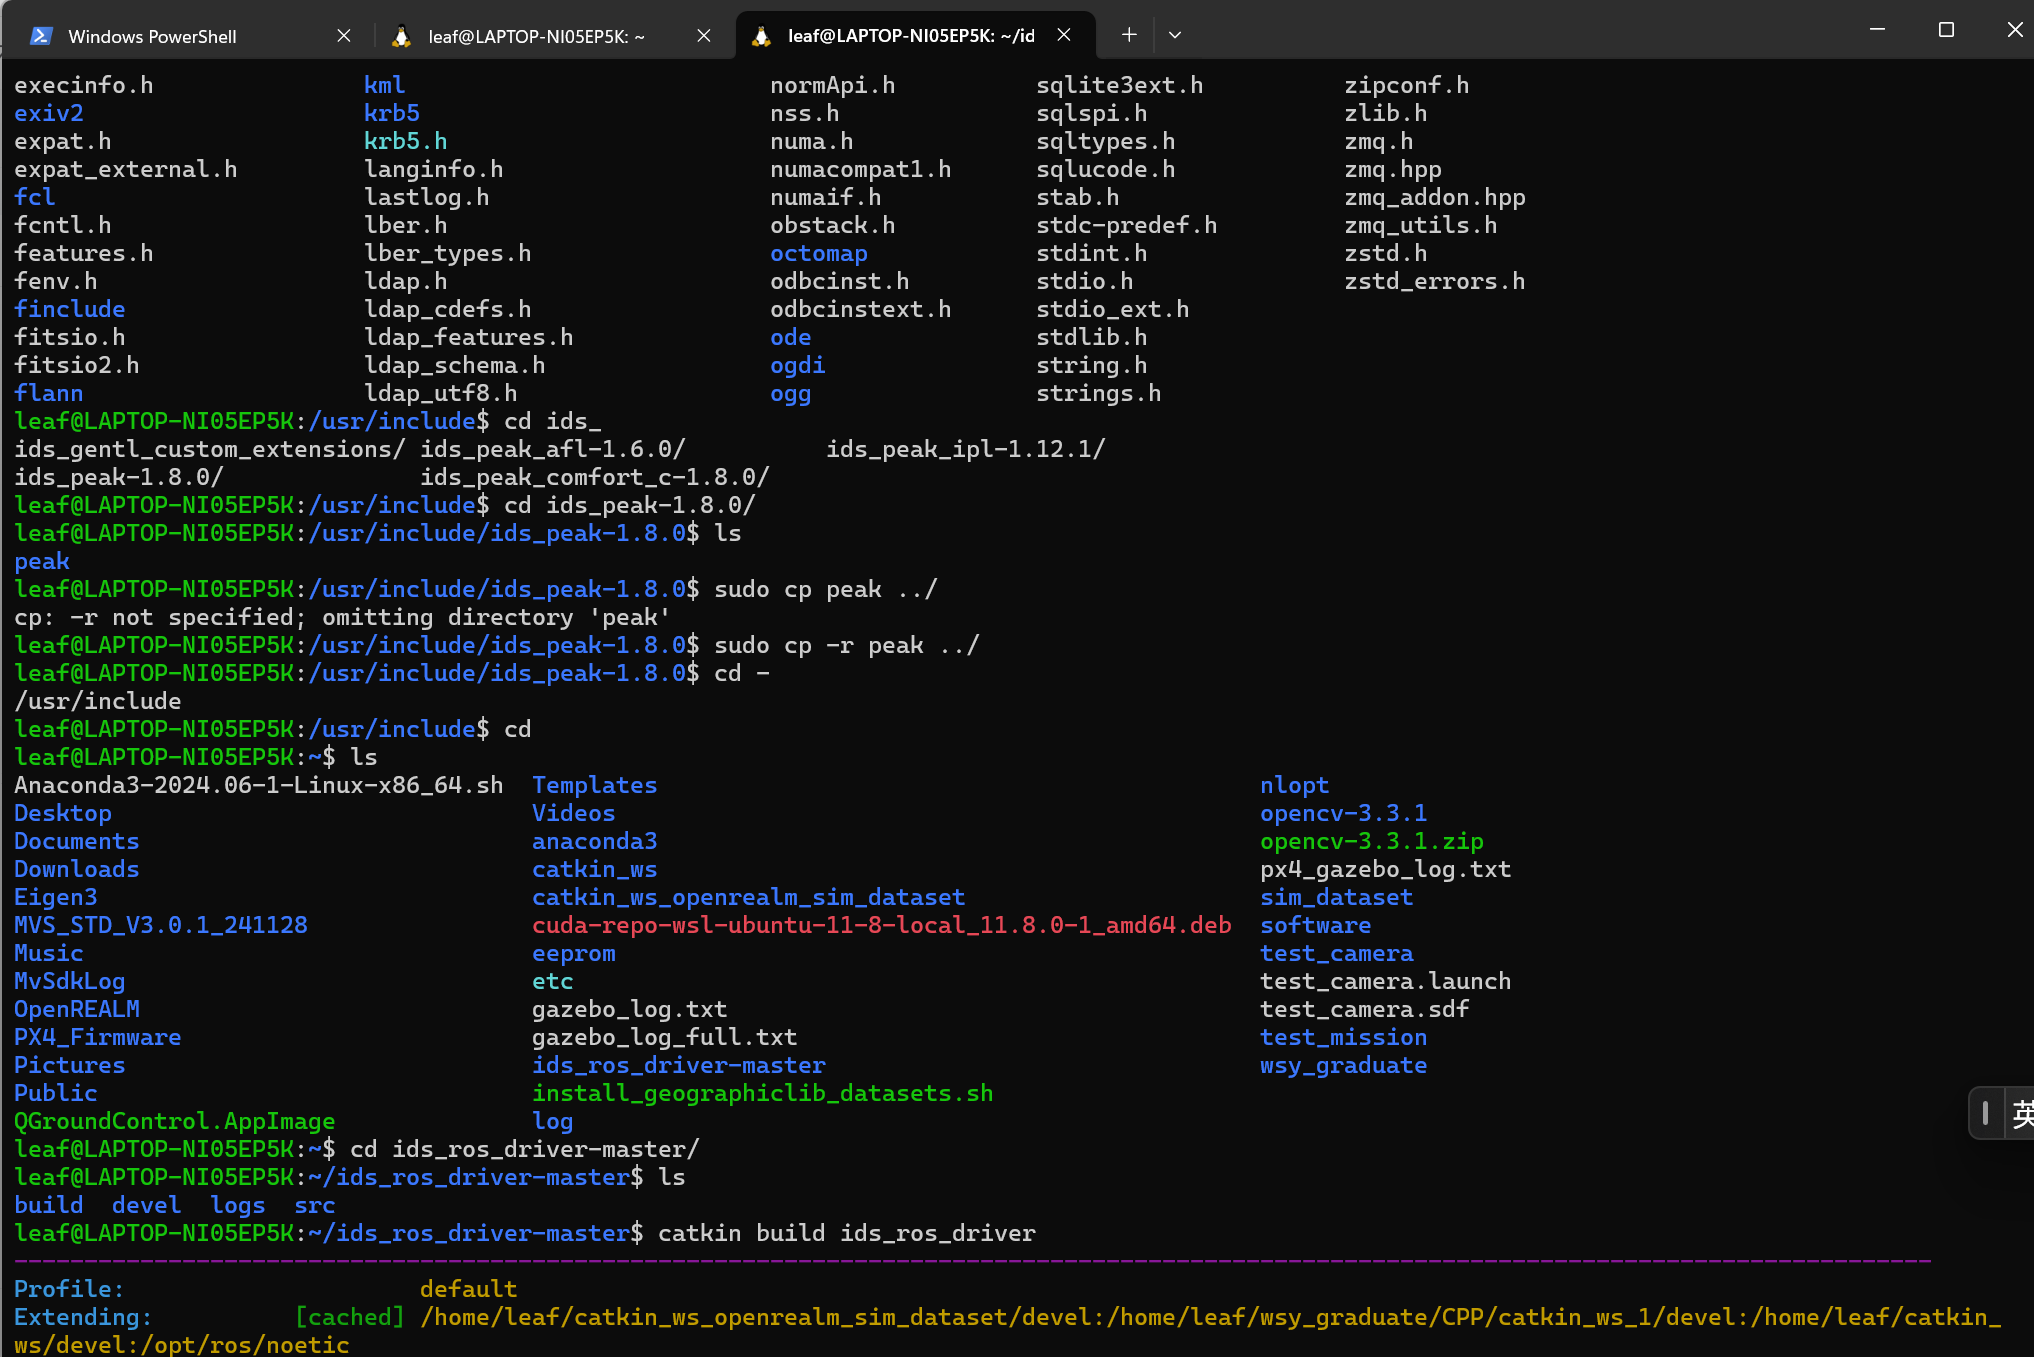Viewport: 2034px width, 1357px height.
Task: Close the active ~/id tab
Action: pos(1065,35)
